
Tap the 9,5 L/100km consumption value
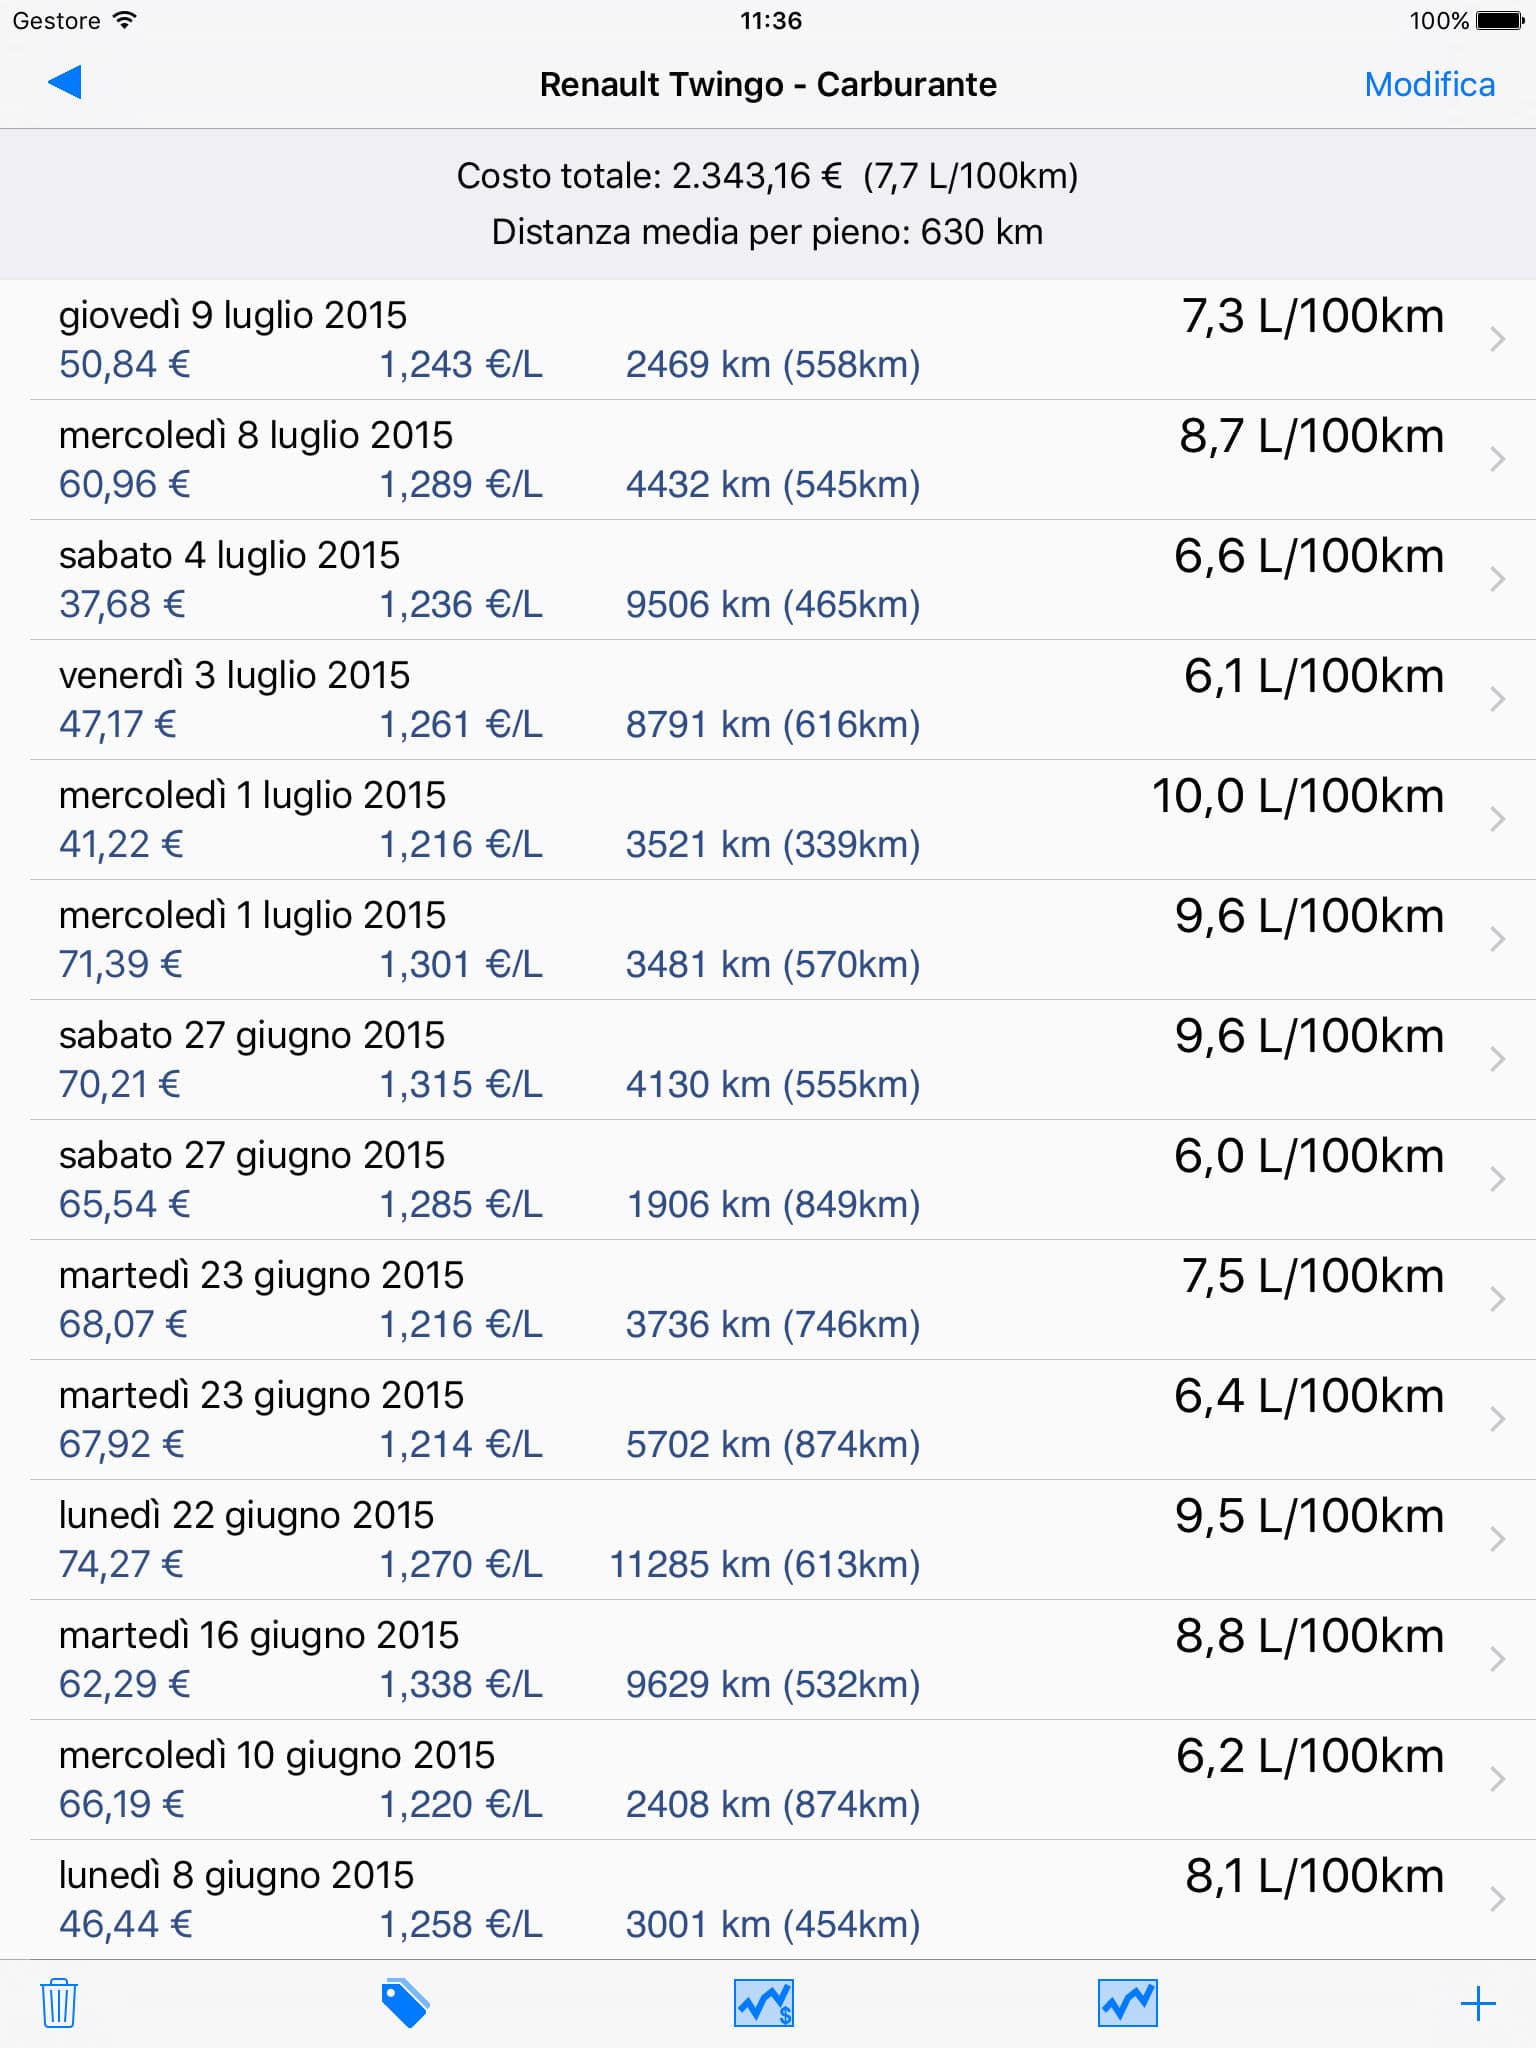[x=1309, y=1516]
